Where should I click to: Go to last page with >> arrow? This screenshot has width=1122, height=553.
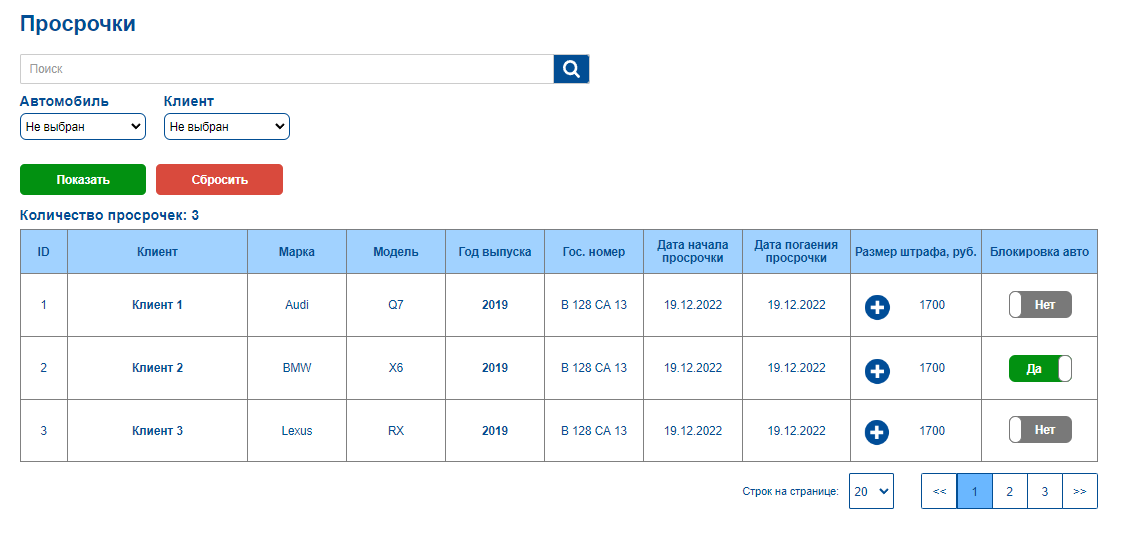tap(1080, 491)
